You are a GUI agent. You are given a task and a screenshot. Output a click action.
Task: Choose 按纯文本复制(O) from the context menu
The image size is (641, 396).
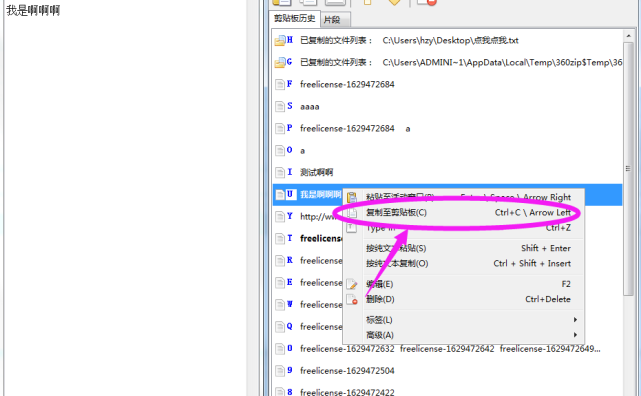[463, 264]
